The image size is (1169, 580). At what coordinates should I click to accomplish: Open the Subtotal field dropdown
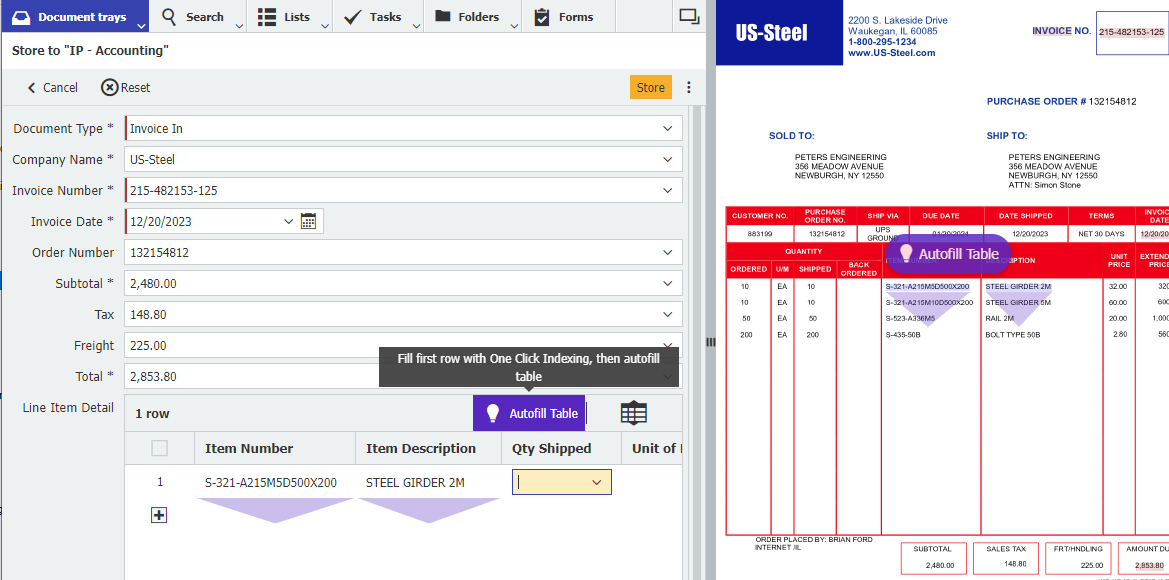(667, 283)
